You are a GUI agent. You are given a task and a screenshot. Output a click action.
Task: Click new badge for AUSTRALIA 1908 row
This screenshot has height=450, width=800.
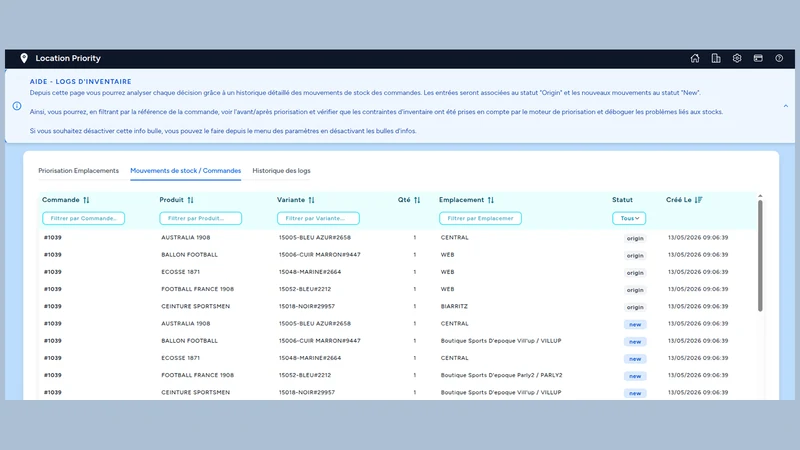tap(635, 324)
